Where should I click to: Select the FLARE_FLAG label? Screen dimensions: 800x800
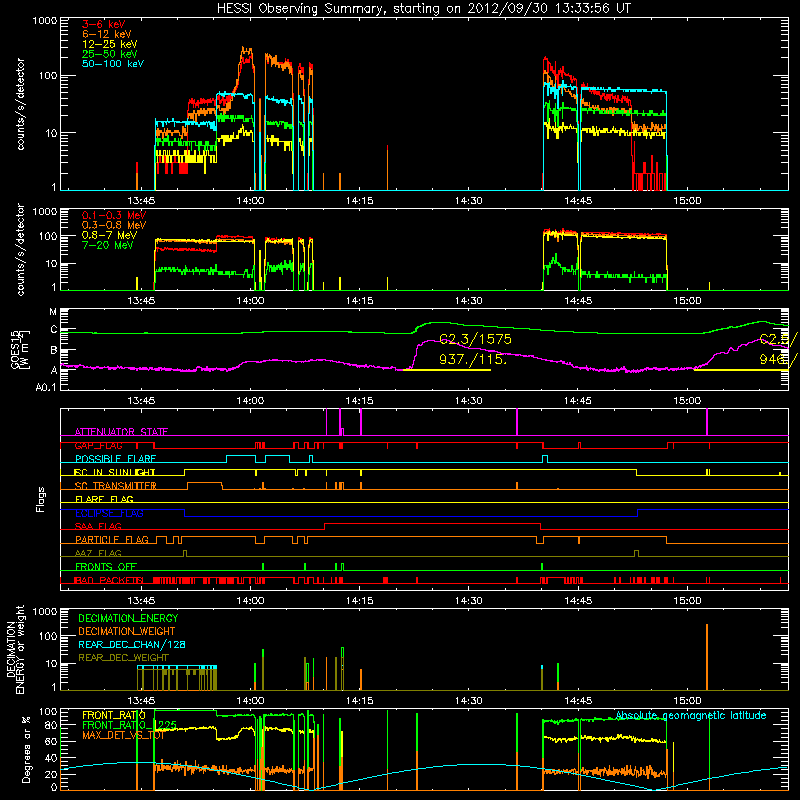pyautogui.click(x=104, y=499)
